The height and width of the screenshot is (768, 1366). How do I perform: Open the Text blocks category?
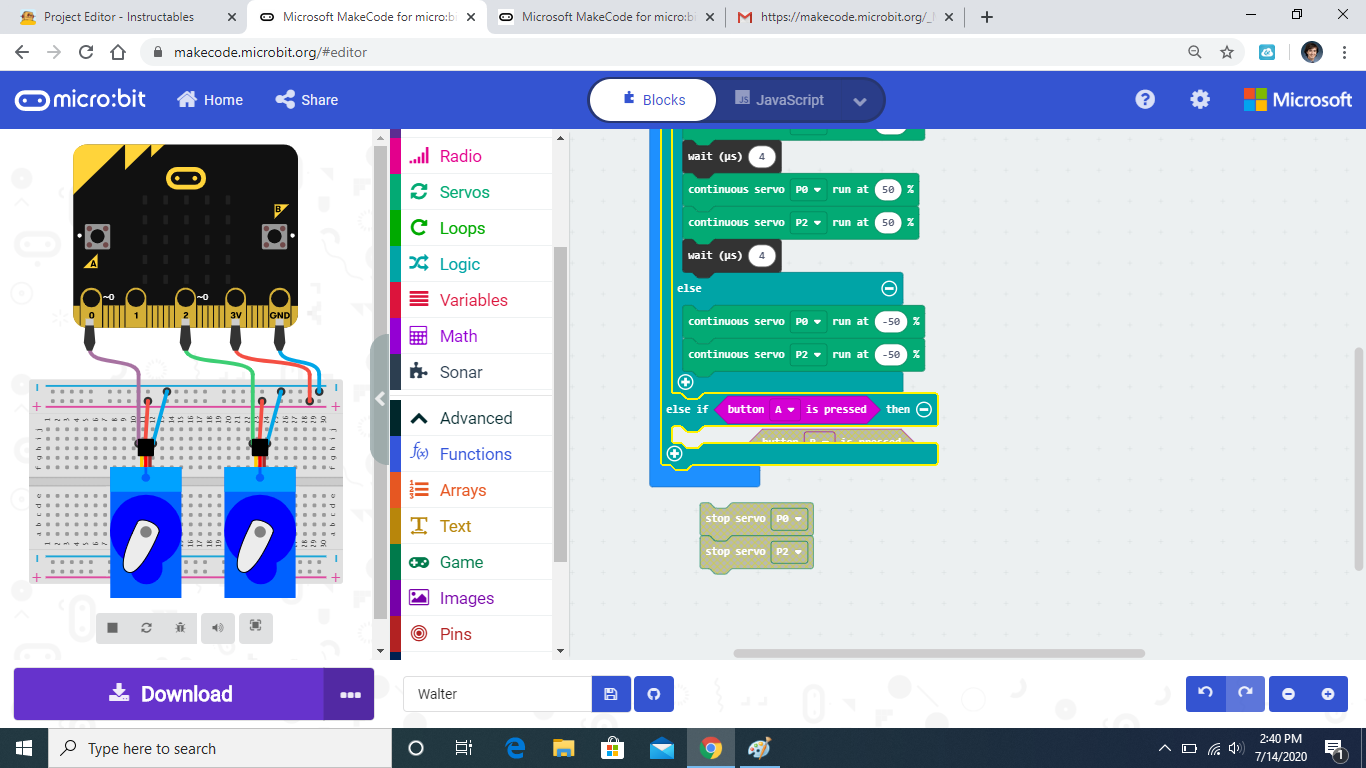tap(471, 526)
